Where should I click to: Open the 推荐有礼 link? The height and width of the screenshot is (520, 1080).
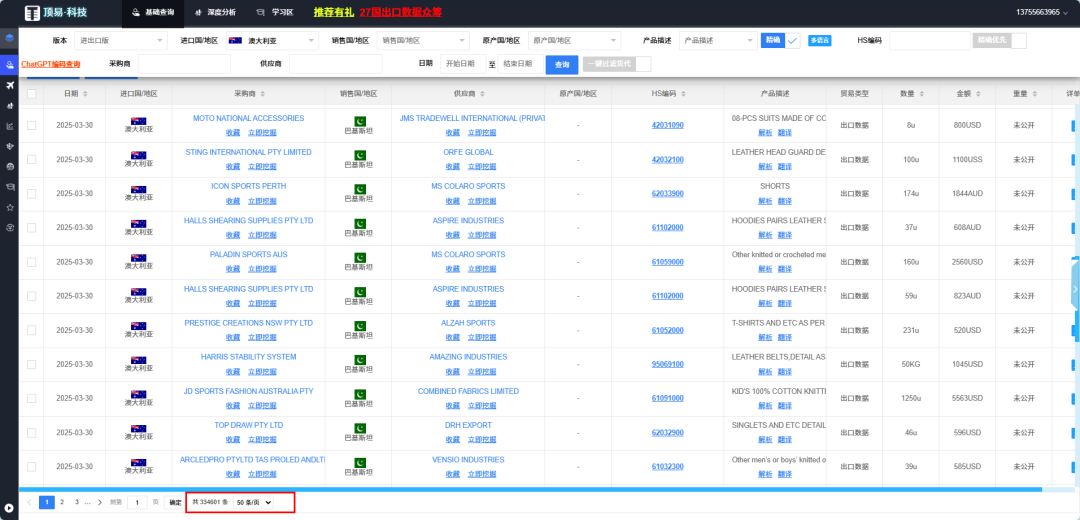[333, 12]
